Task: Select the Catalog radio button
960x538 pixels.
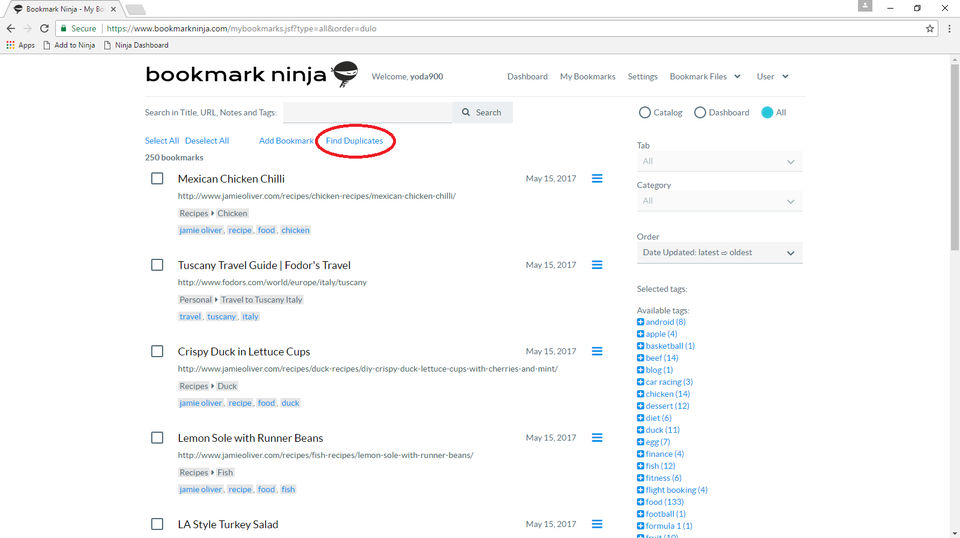Action: pos(645,113)
